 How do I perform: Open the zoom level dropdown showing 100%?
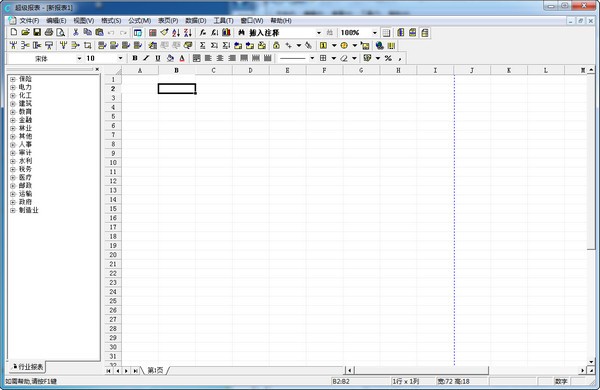point(375,33)
